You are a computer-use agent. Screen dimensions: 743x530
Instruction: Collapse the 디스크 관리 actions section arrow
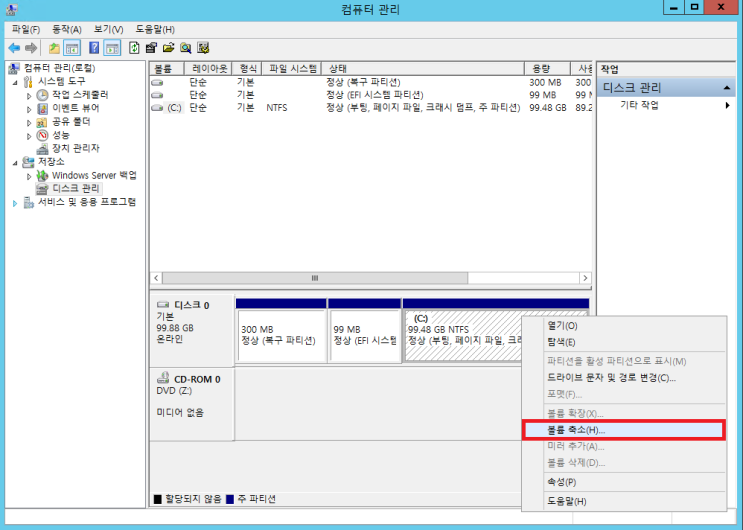pos(726,88)
